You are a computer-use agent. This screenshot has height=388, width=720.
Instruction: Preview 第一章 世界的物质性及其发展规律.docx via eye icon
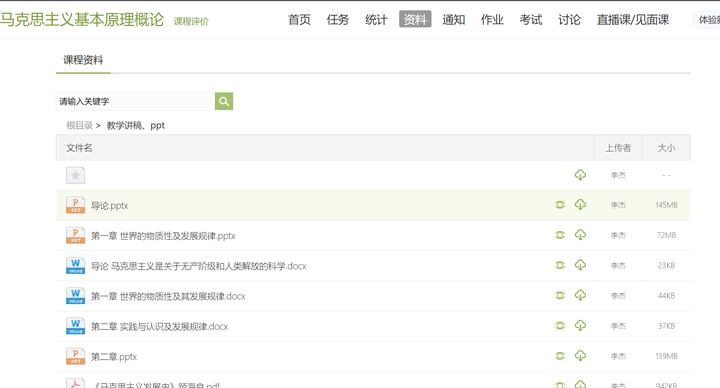click(x=560, y=296)
